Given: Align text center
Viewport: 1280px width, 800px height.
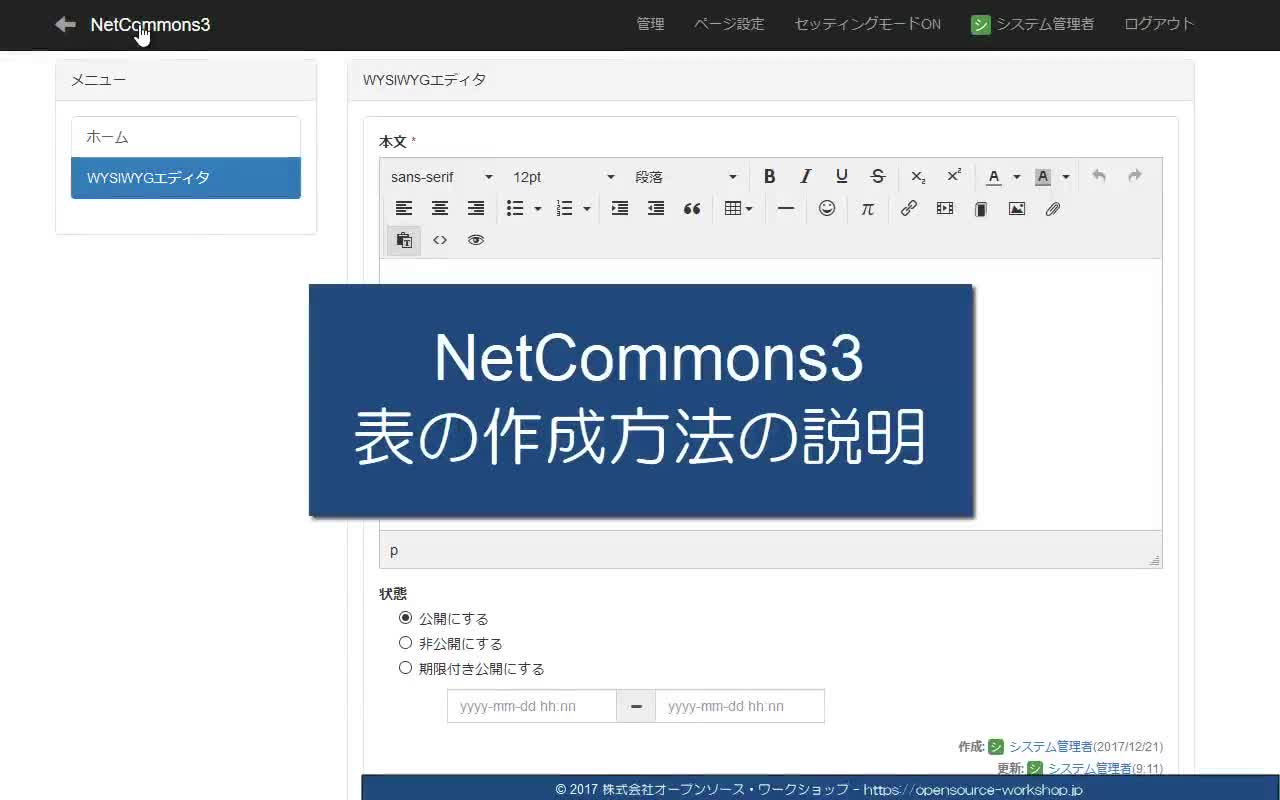Looking at the screenshot, I should [x=439, y=209].
